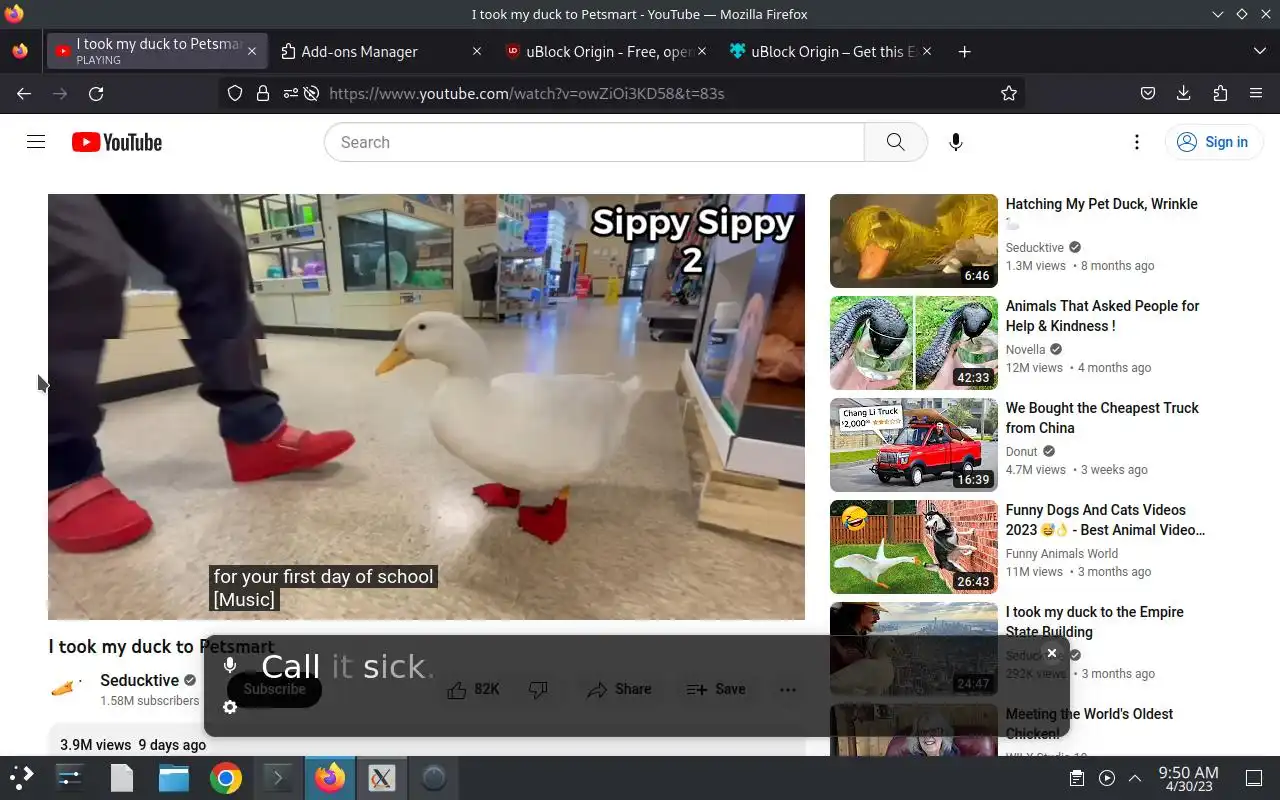The image size is (1280, 800).
Task: Open the terminal from taskbar
Action: coord(277,778)
